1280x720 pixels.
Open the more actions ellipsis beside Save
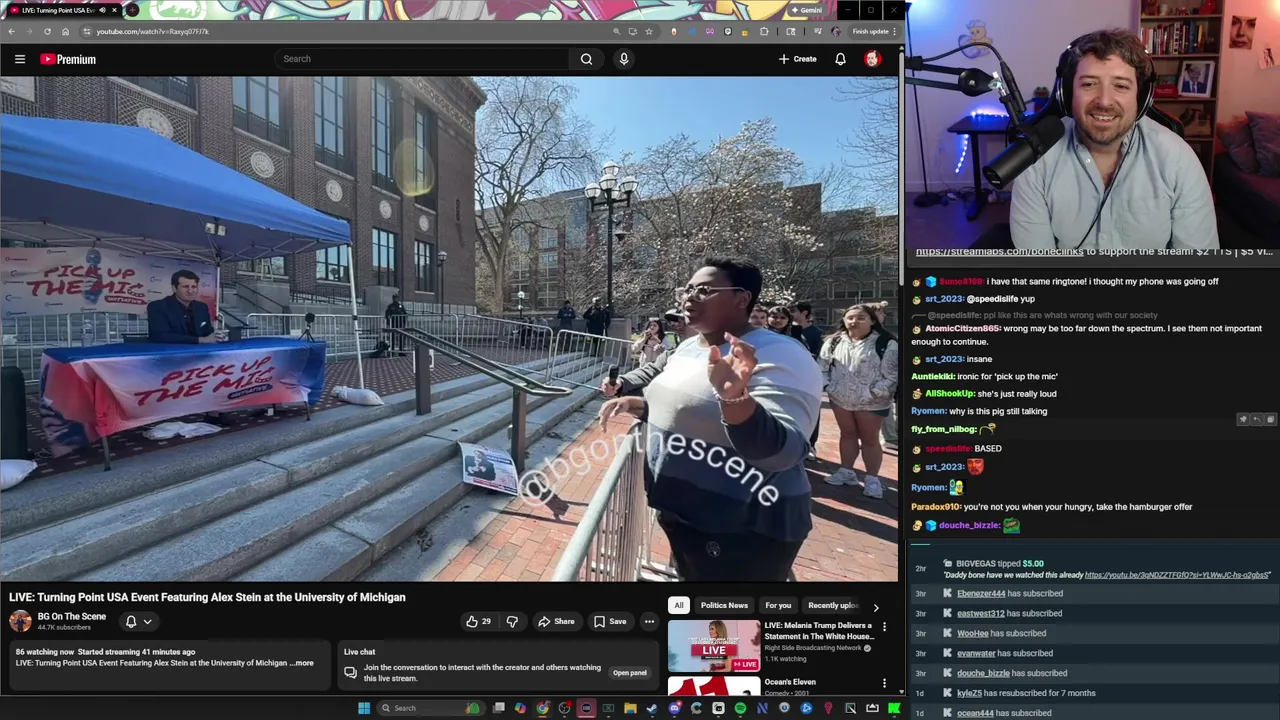(649, 622)
